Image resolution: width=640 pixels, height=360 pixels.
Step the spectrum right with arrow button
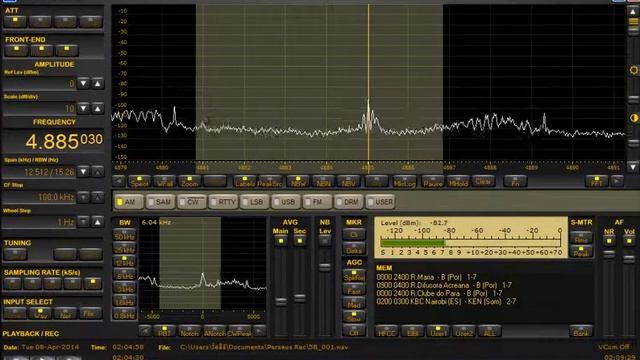[x=617, y=181]
